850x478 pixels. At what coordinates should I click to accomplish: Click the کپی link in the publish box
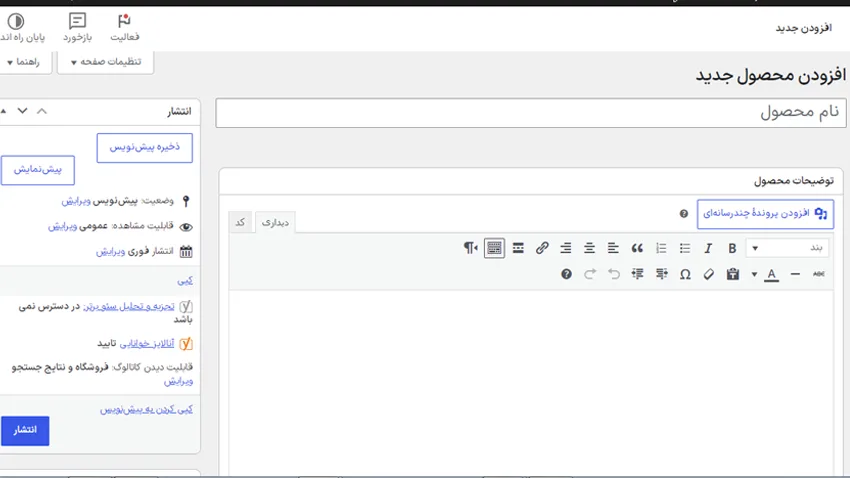(185, 280)
